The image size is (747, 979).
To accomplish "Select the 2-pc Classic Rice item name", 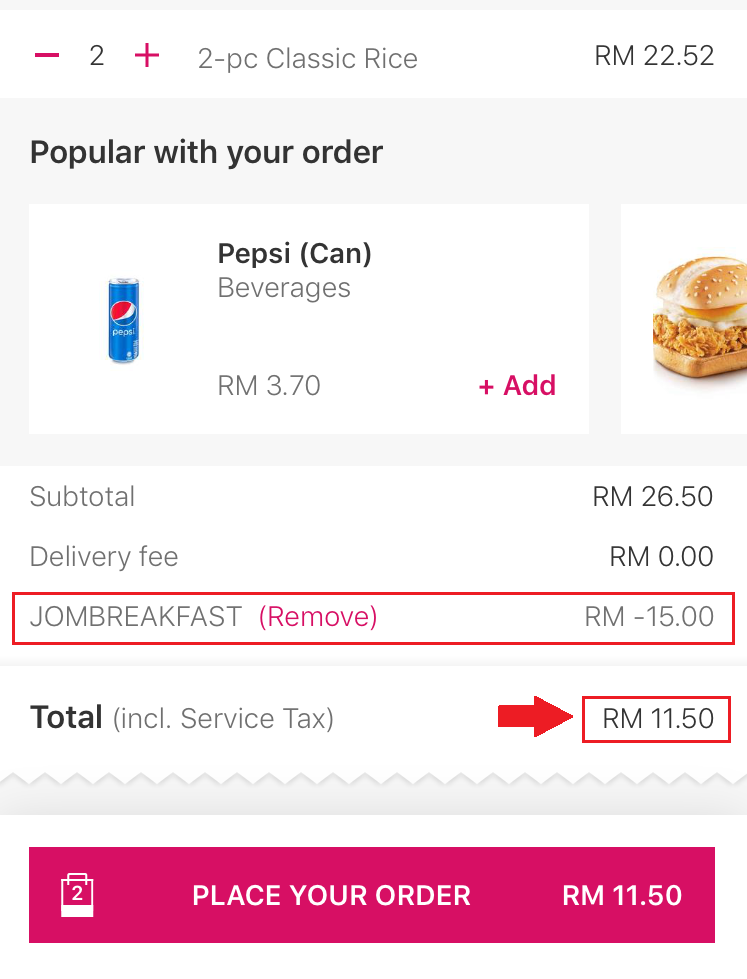I will [x=308, y=58].
